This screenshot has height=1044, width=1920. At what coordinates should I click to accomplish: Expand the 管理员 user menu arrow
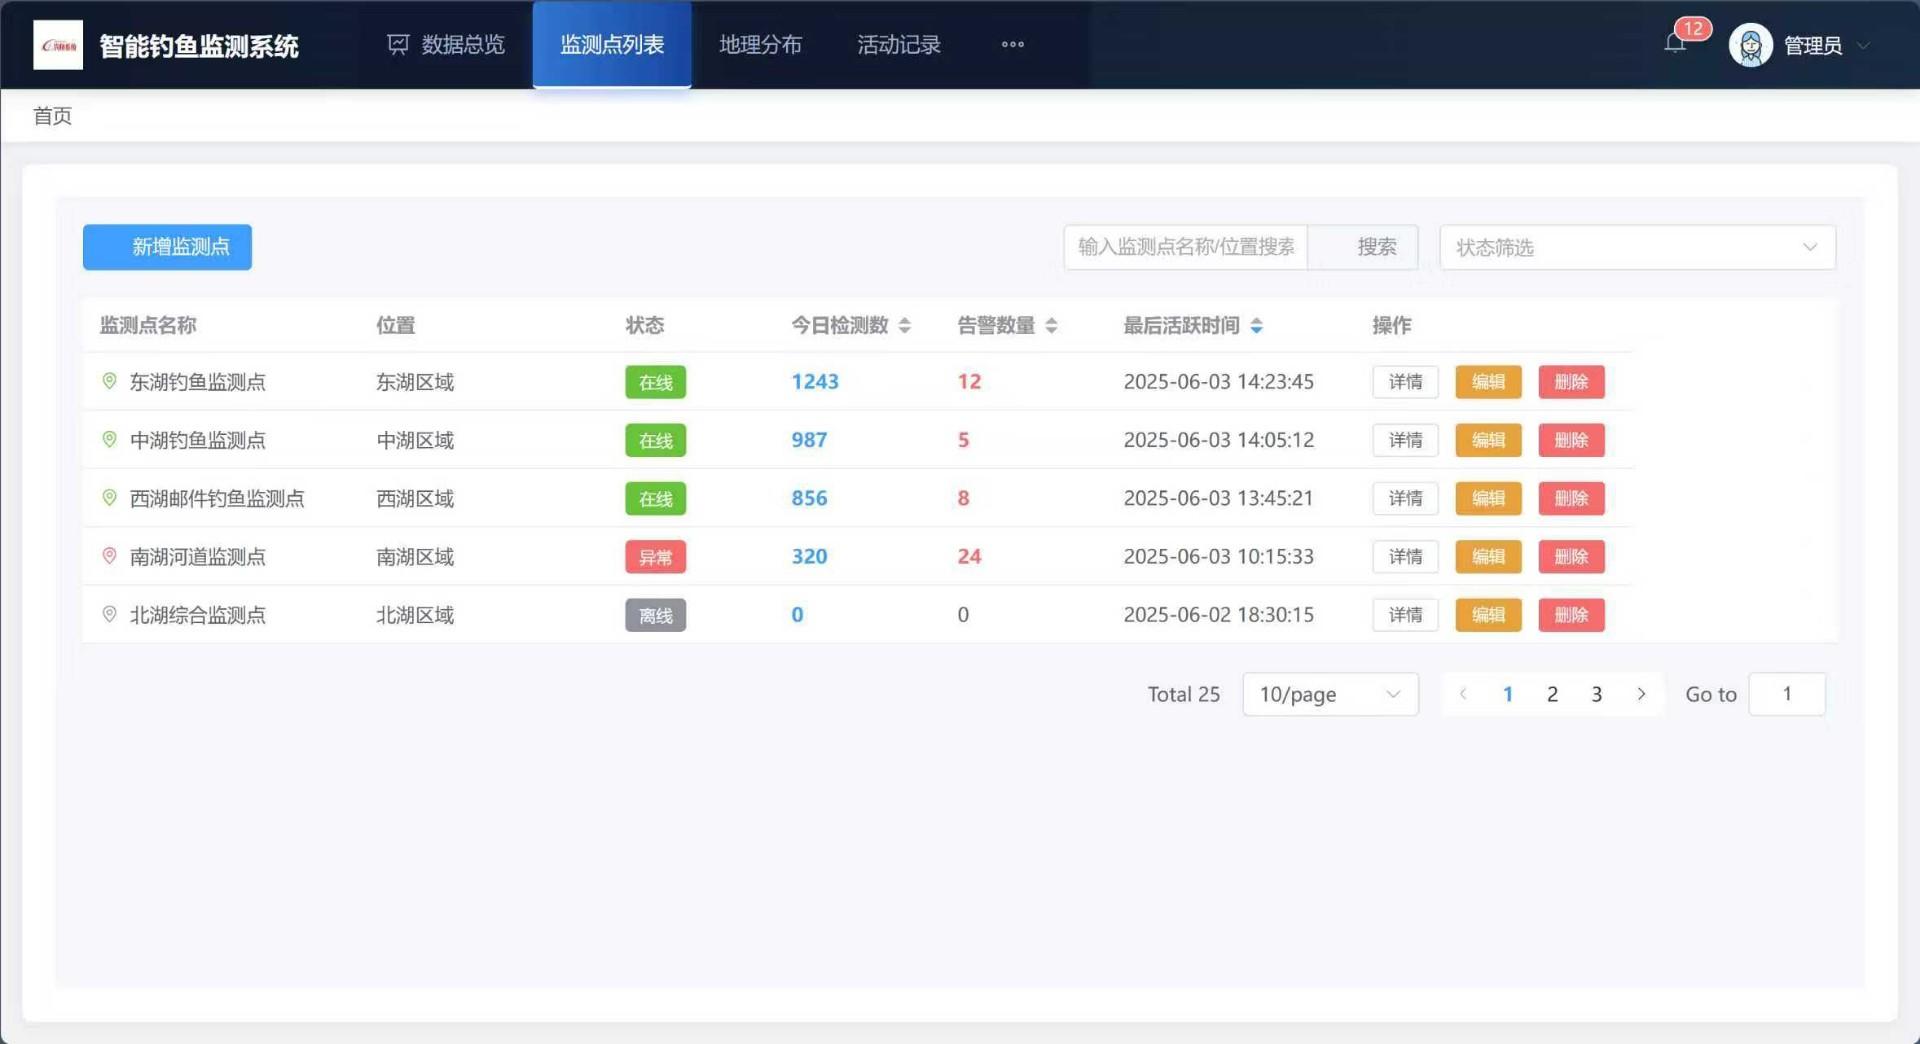point(1863,46)
